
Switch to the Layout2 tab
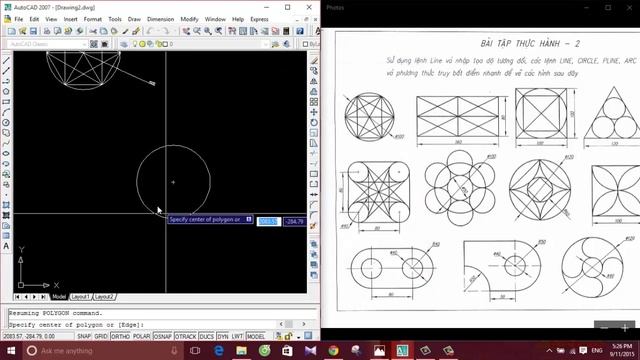[x=104, y=297]
